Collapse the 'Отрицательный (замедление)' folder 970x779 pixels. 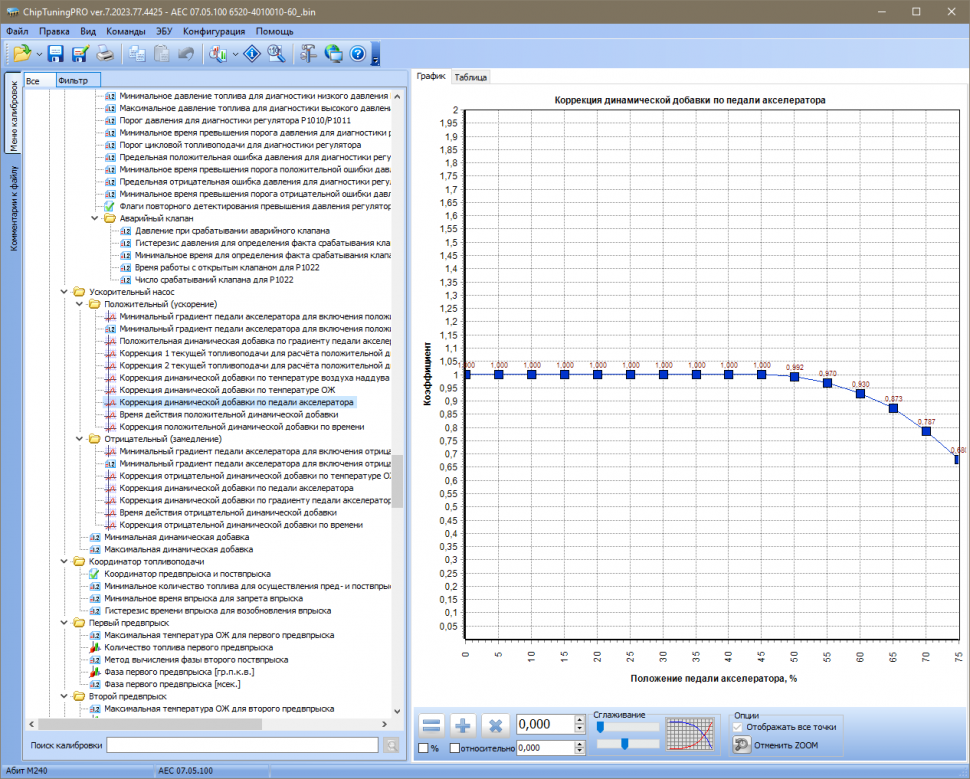[x=81, y=438]
